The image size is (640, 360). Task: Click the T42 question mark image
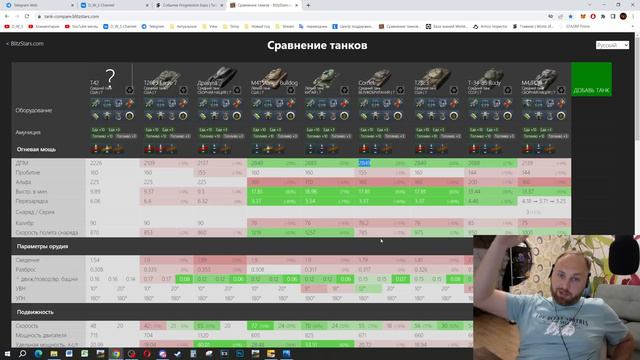point(110,77)
